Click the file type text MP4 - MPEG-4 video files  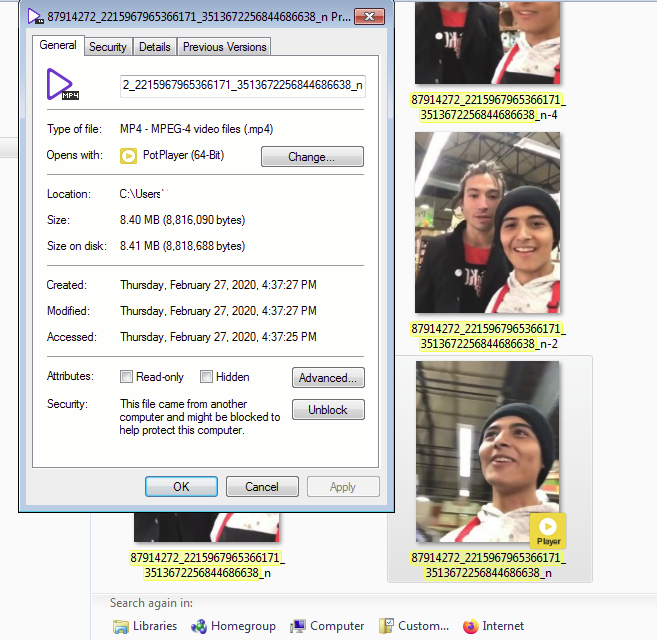pyautogui.click(x=197, y=129)
